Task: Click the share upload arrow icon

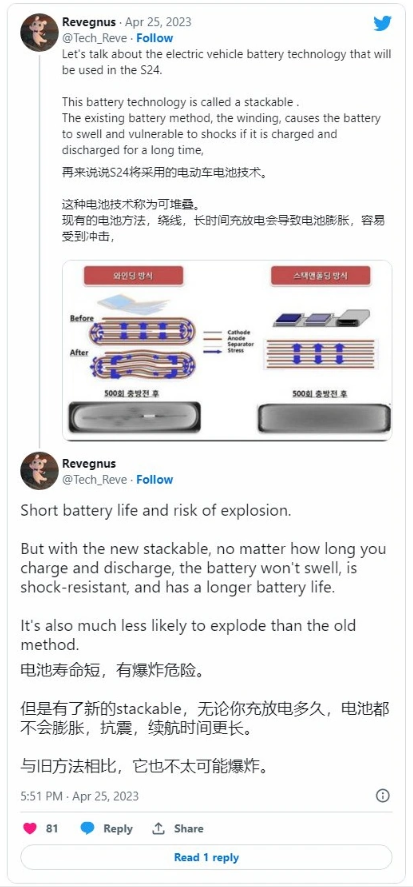Action: coord(158,828)
